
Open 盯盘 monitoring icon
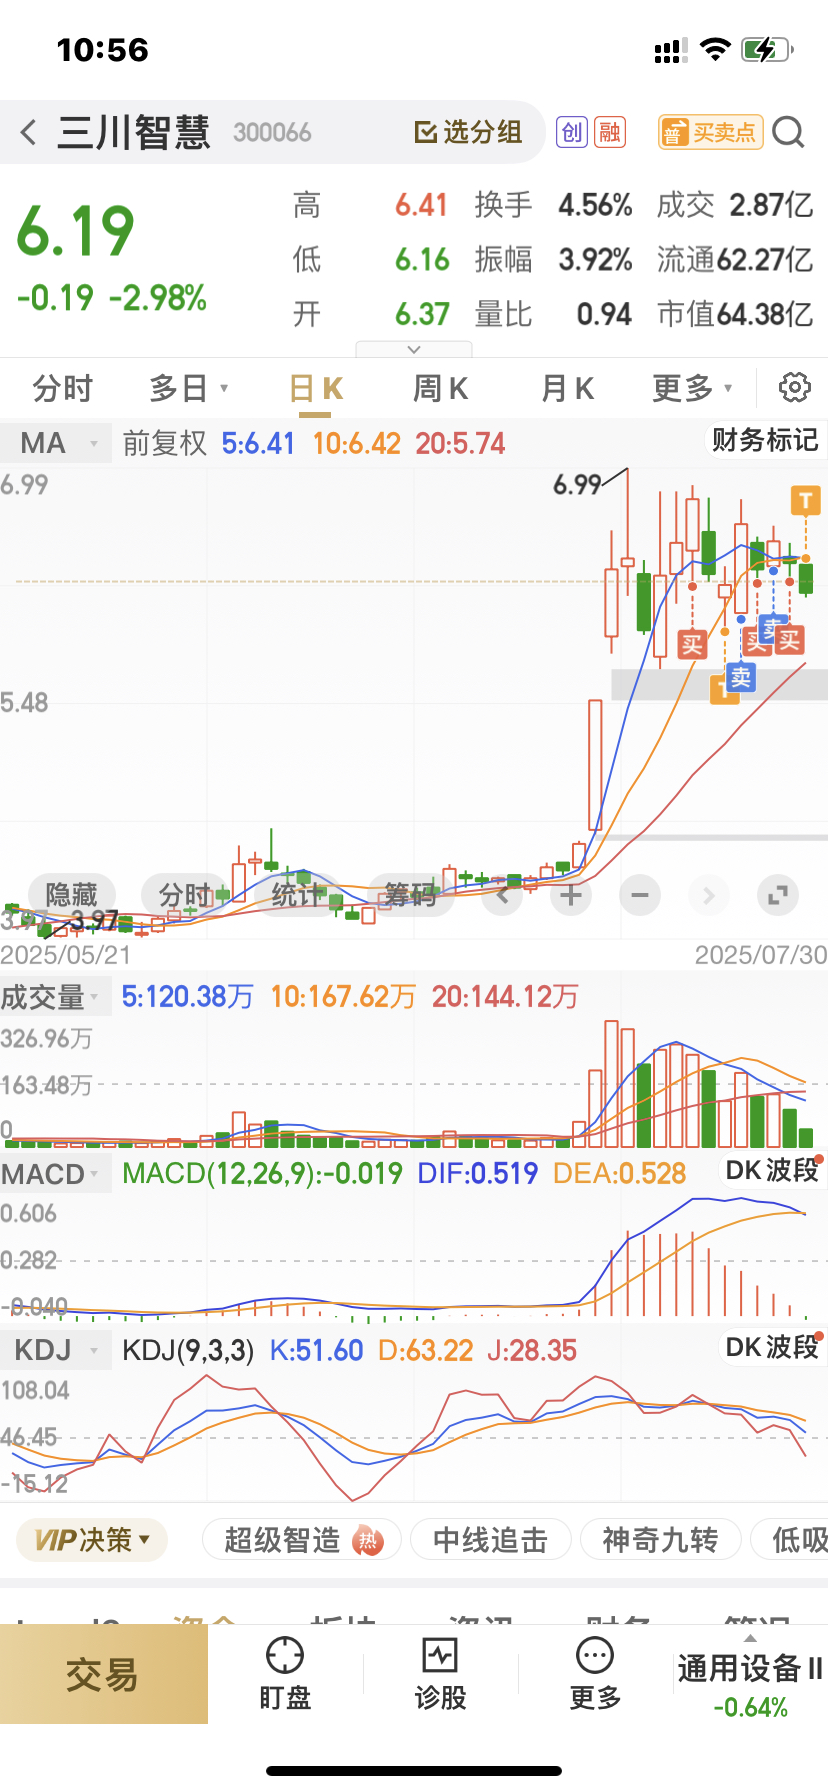285,1674
